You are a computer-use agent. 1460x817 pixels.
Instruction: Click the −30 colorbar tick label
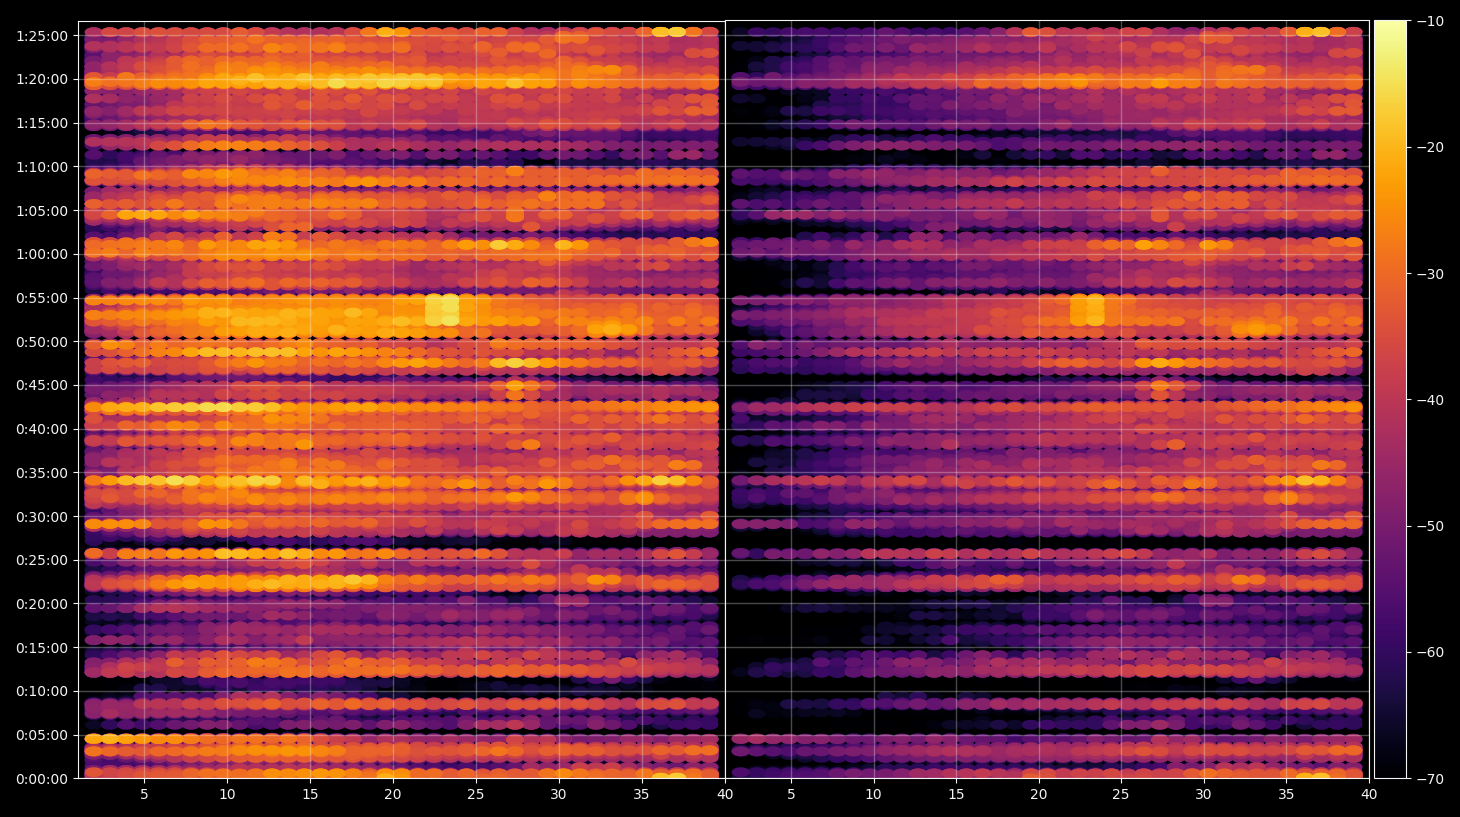[1430, 274]
